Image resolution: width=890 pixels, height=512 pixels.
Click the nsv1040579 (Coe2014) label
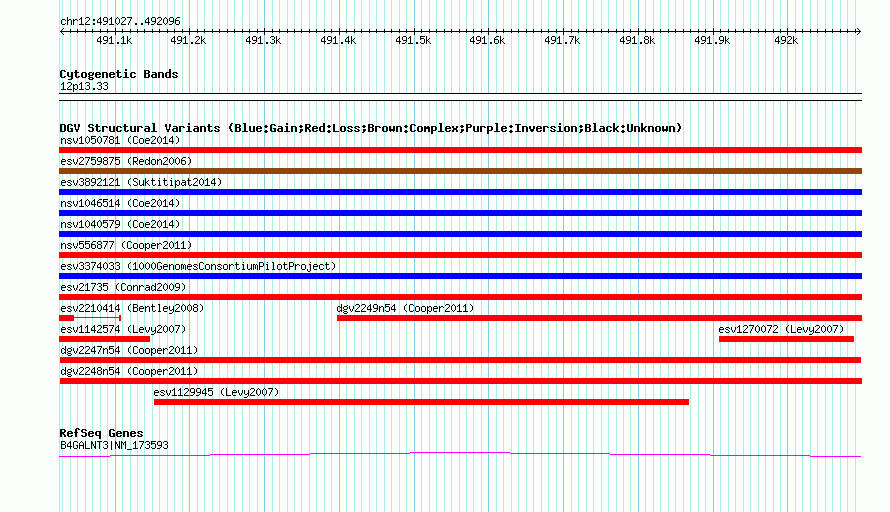120,224
